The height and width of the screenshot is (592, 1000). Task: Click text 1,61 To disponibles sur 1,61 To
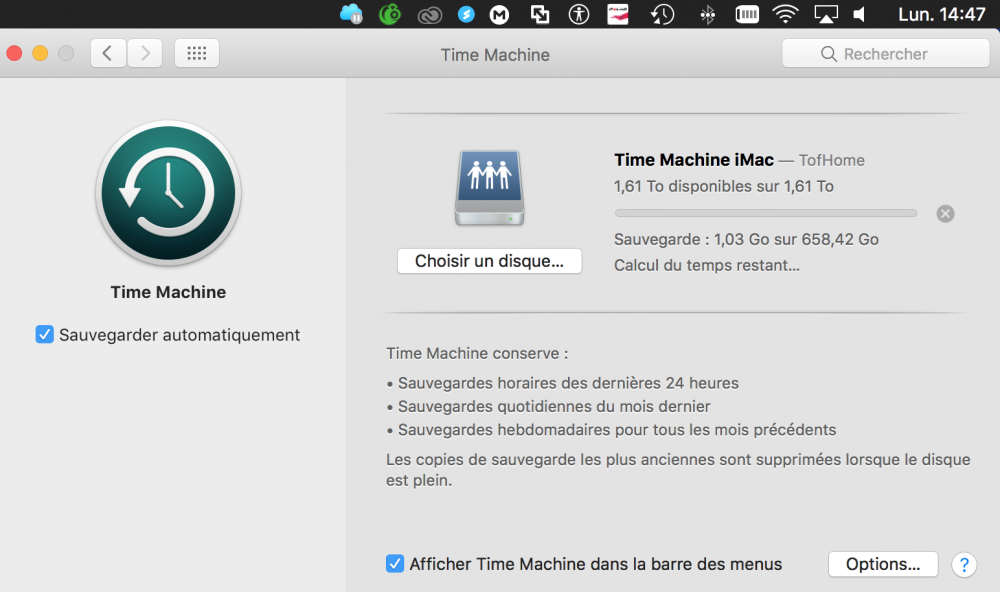point(724,186)
